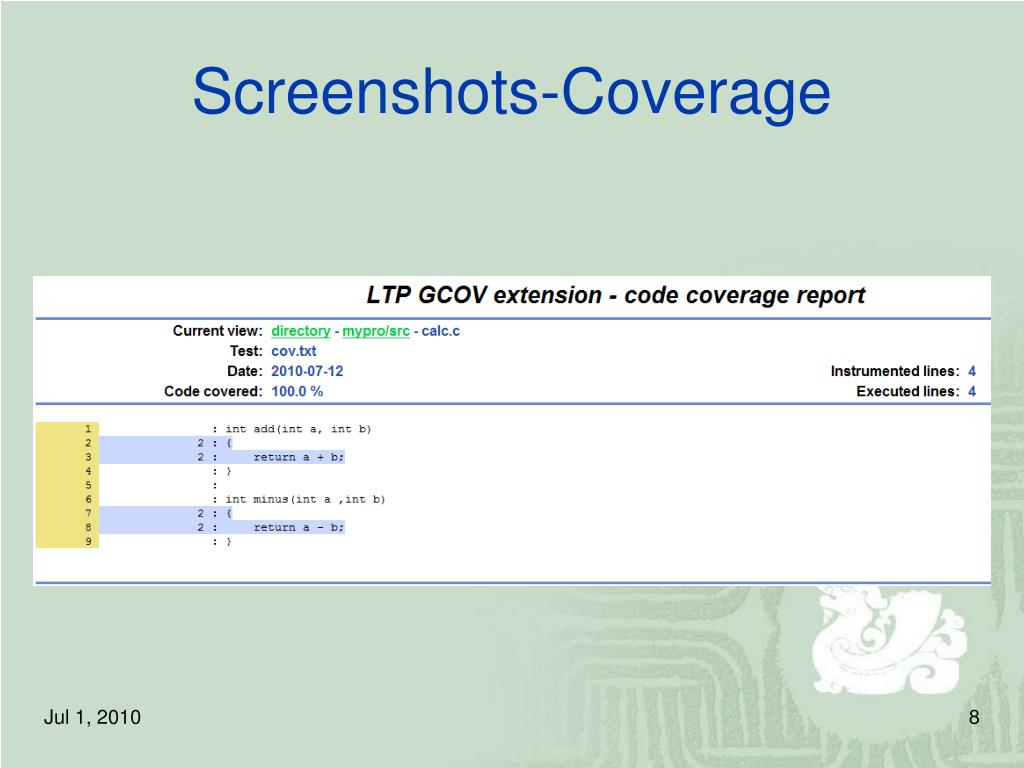
Task: Select the date value 2010-07-12
Action: point(307,372)
